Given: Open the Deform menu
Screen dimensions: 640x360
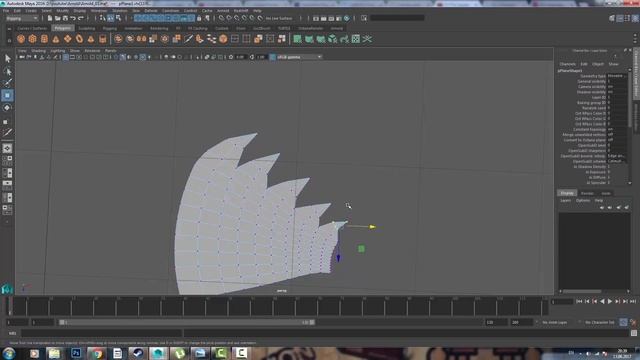Looking at the screenshot, I should 151,11.
